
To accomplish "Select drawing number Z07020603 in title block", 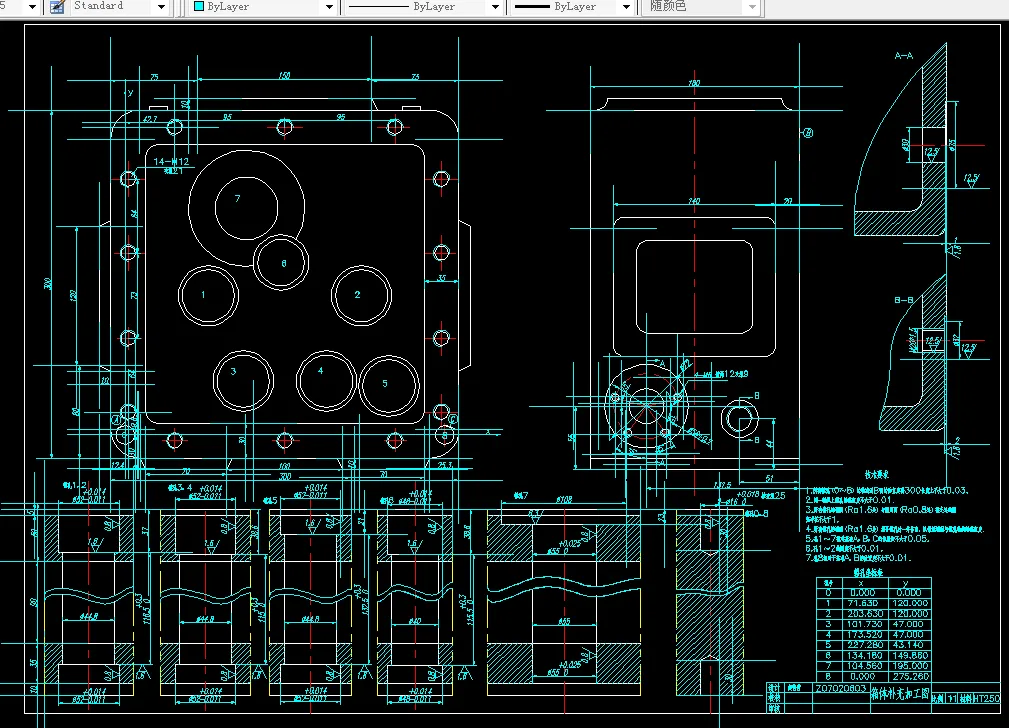I will [840, 688].
